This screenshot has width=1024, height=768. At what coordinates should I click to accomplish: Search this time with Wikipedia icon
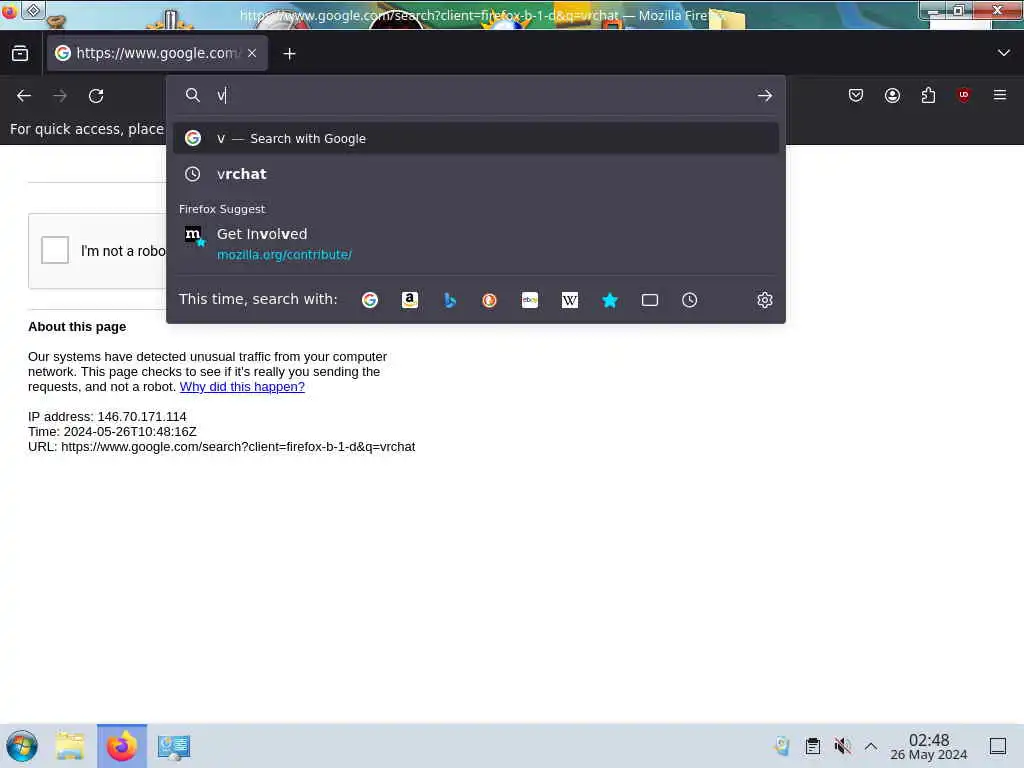pos(569,300)
